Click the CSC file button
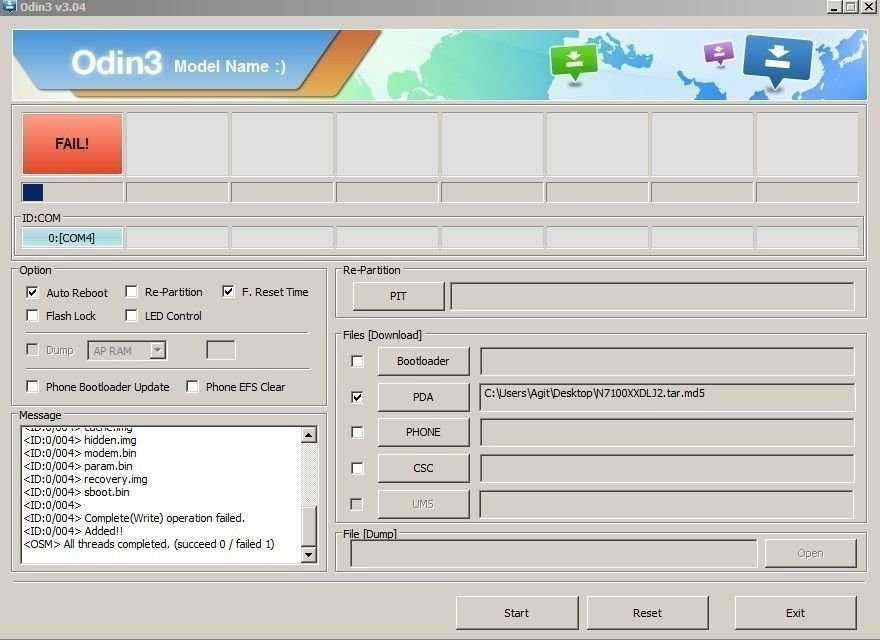 423,468
